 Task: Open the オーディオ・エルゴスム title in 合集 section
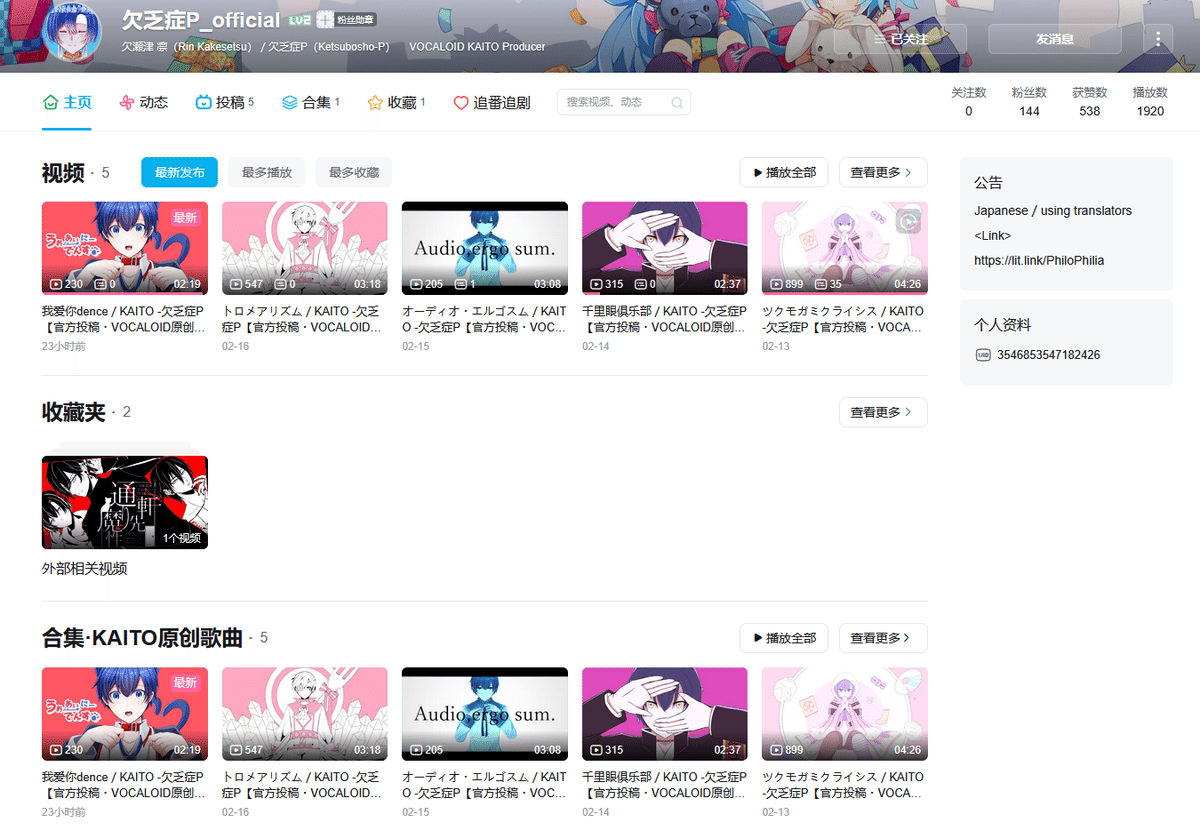(x=485, y=785)
